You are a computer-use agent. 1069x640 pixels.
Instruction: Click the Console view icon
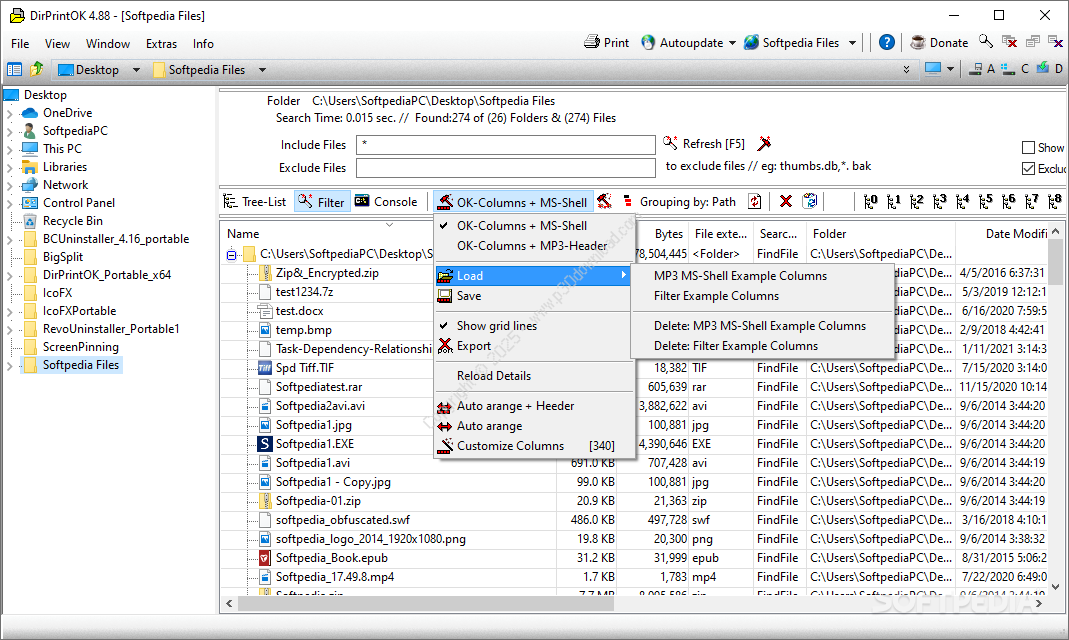(x=362, y=202)
